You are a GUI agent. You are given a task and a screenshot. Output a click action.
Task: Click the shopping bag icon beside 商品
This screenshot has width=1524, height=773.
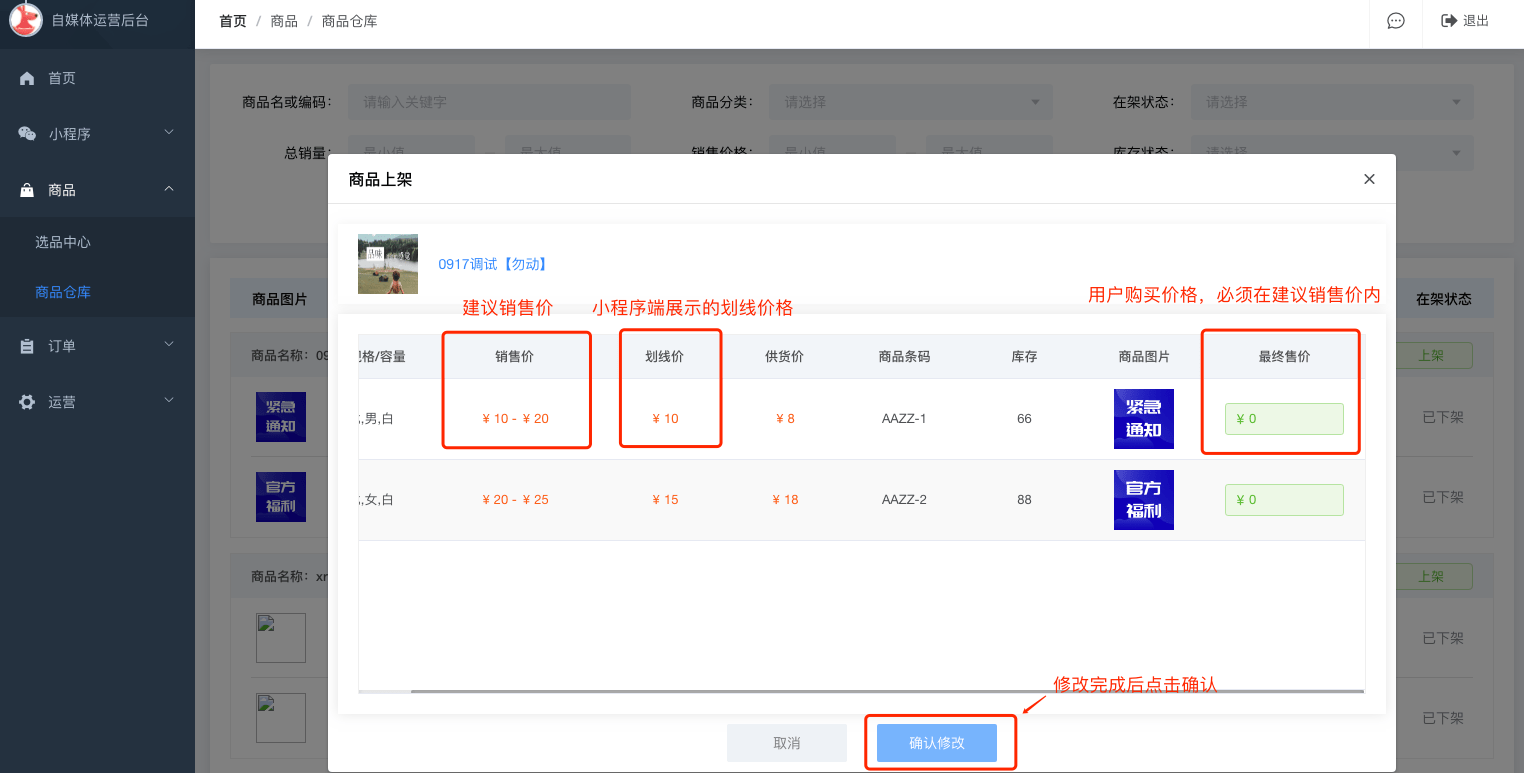tap(27, 190)
